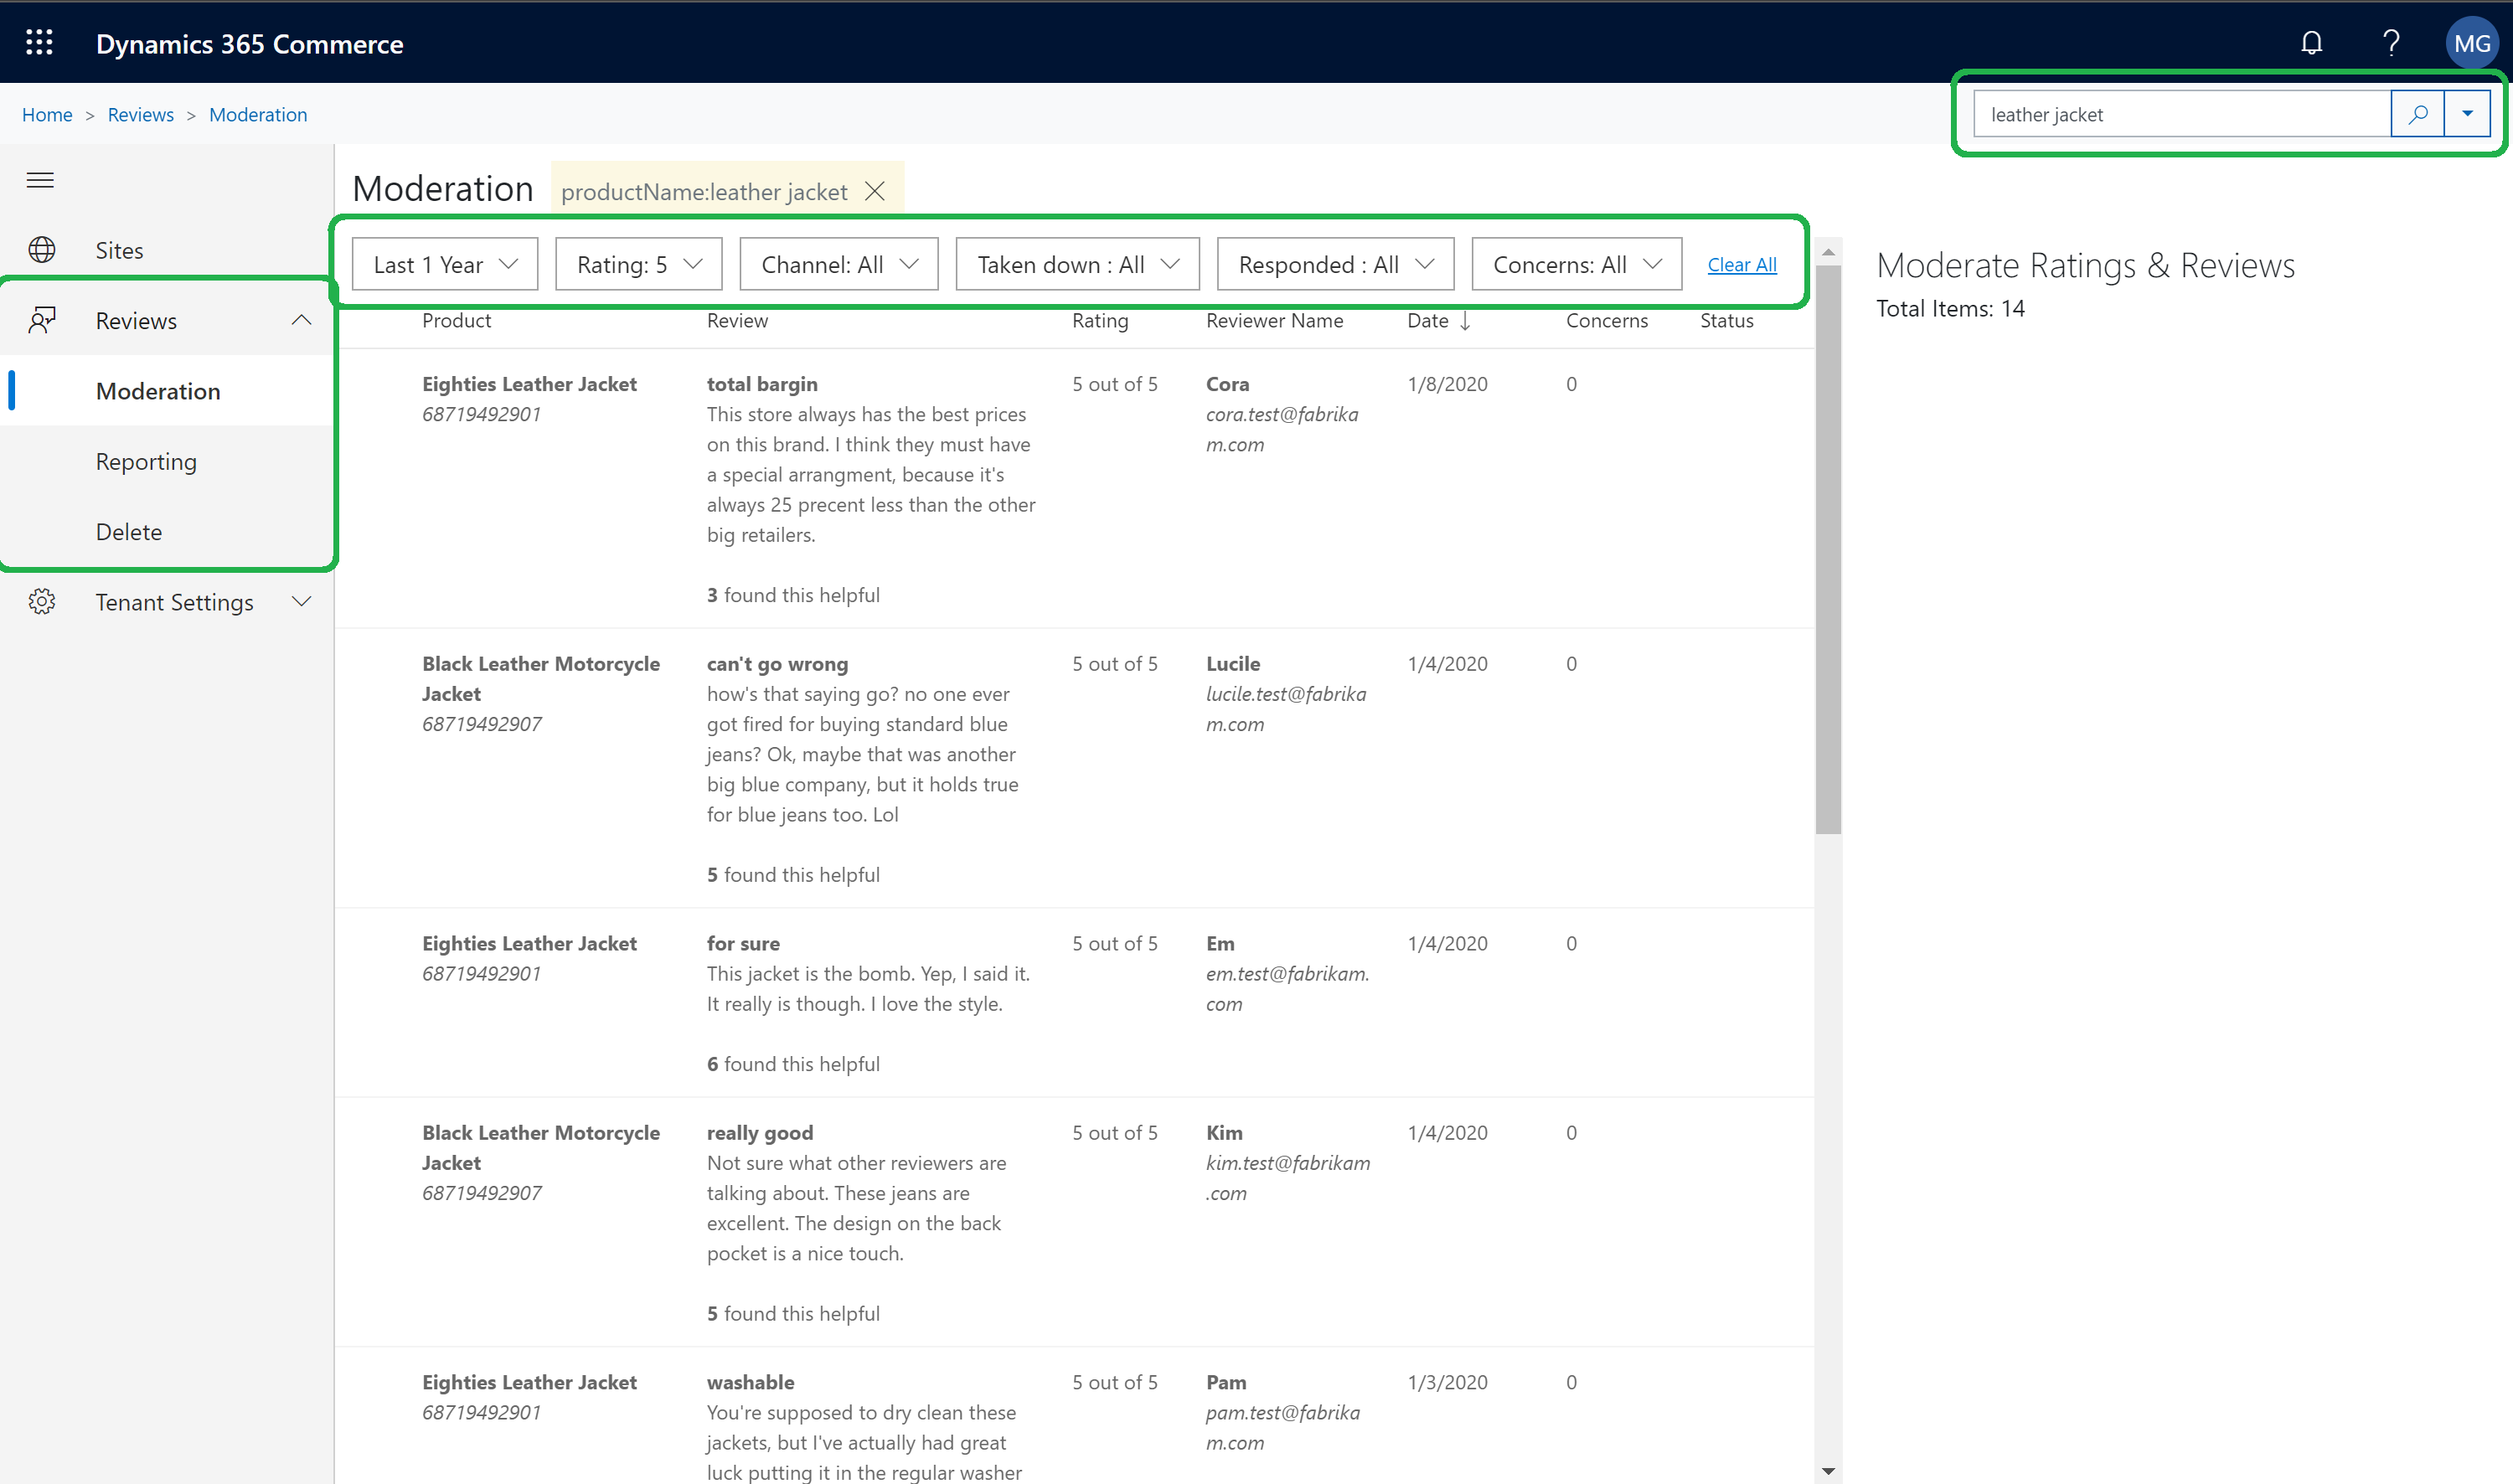Click the Moderation sidebar icon
This screenshot has height=1484, width=2513.
coord(159,390)
